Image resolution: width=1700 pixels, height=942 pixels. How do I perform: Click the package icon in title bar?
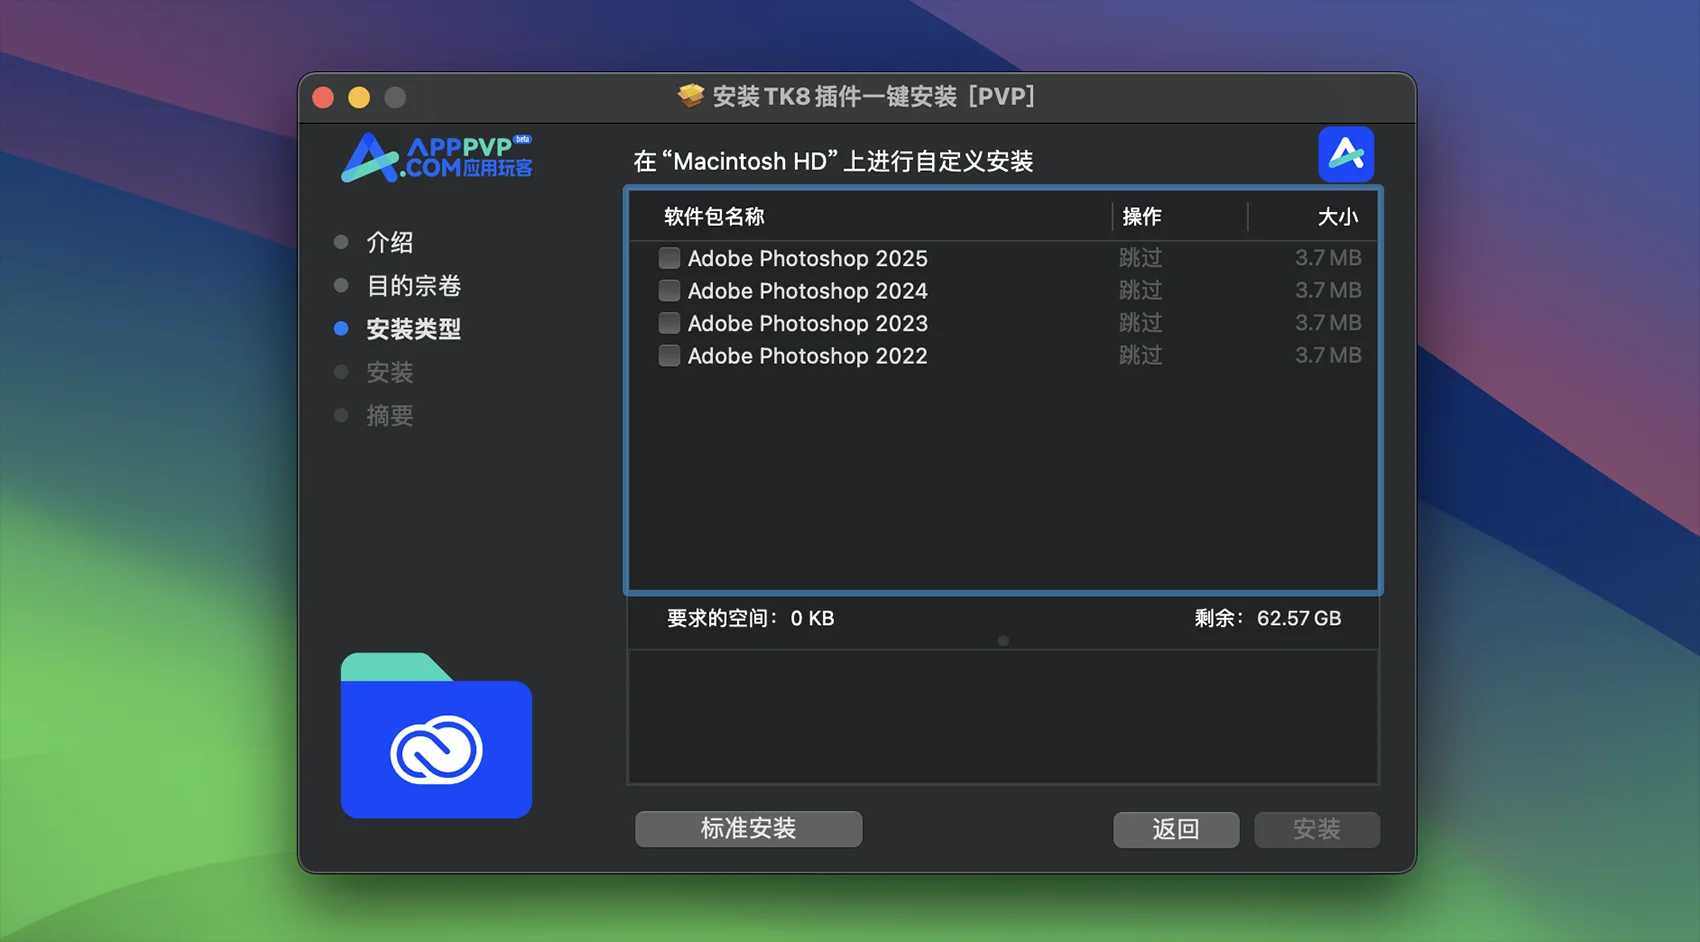690,96
